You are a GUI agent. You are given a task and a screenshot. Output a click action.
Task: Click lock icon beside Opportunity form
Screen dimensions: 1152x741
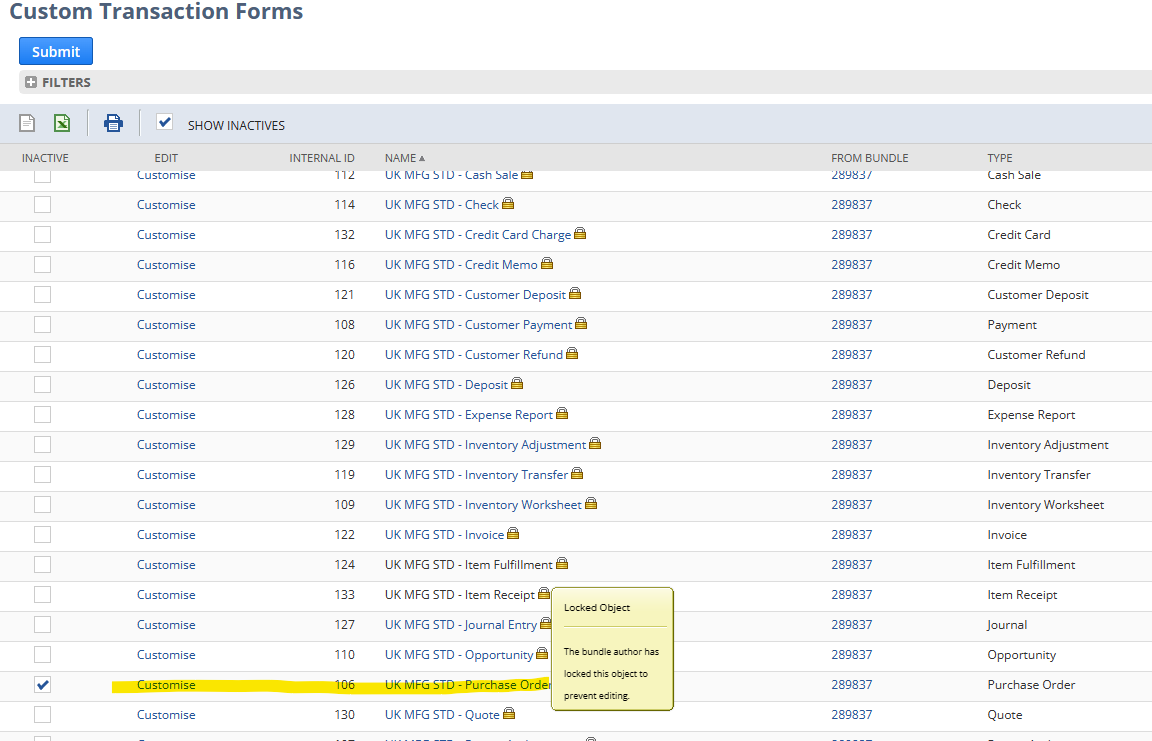click(542, 654)
